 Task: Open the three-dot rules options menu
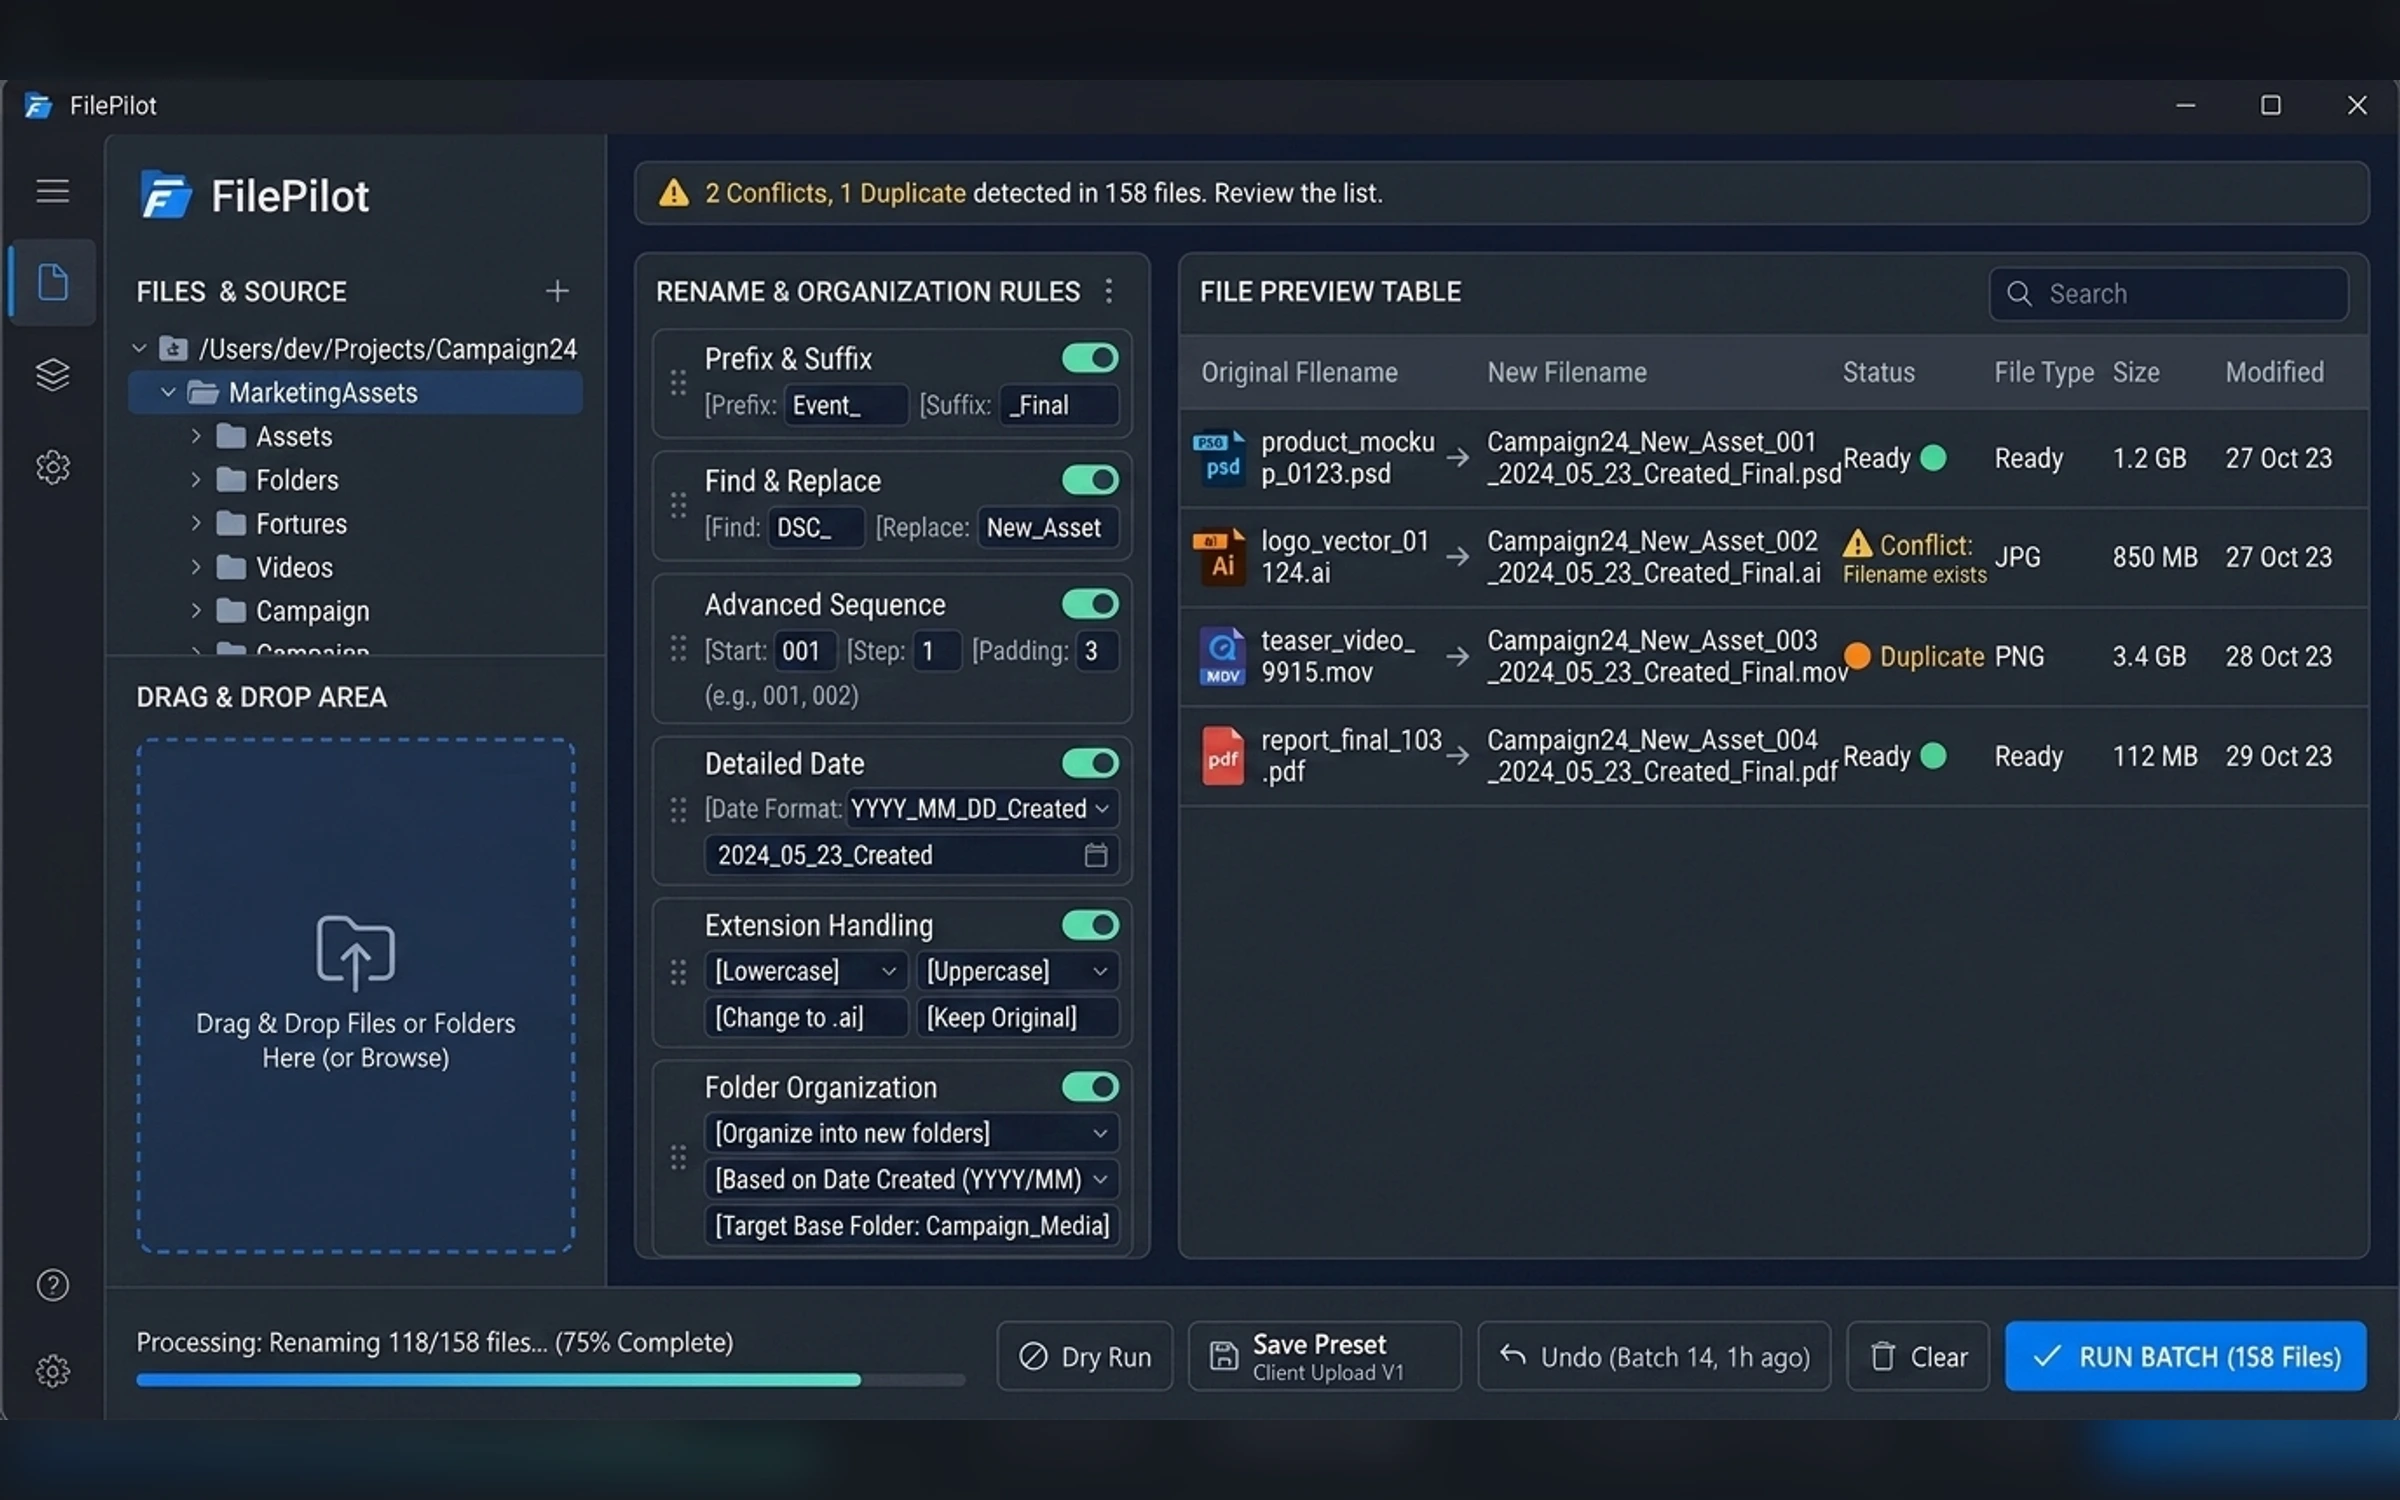pyautogui.click(x=1108, y=291)
